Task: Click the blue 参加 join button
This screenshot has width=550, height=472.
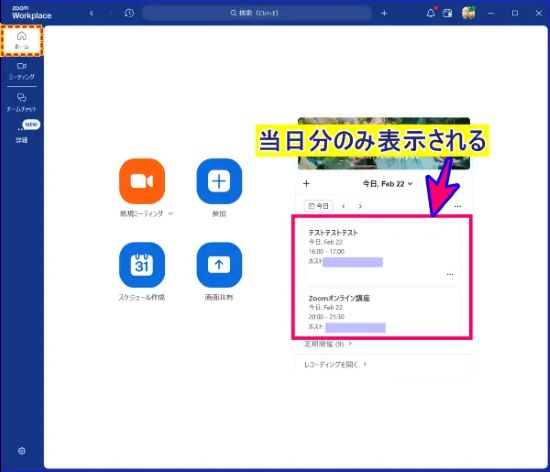Action: coord(219,181)
